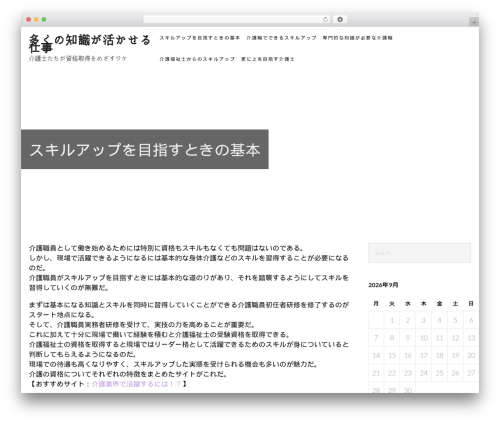Viewport: 500px width, 423px height.
Task: Click the calendar caption 2026年9月
Action: [x=383, y=285]
